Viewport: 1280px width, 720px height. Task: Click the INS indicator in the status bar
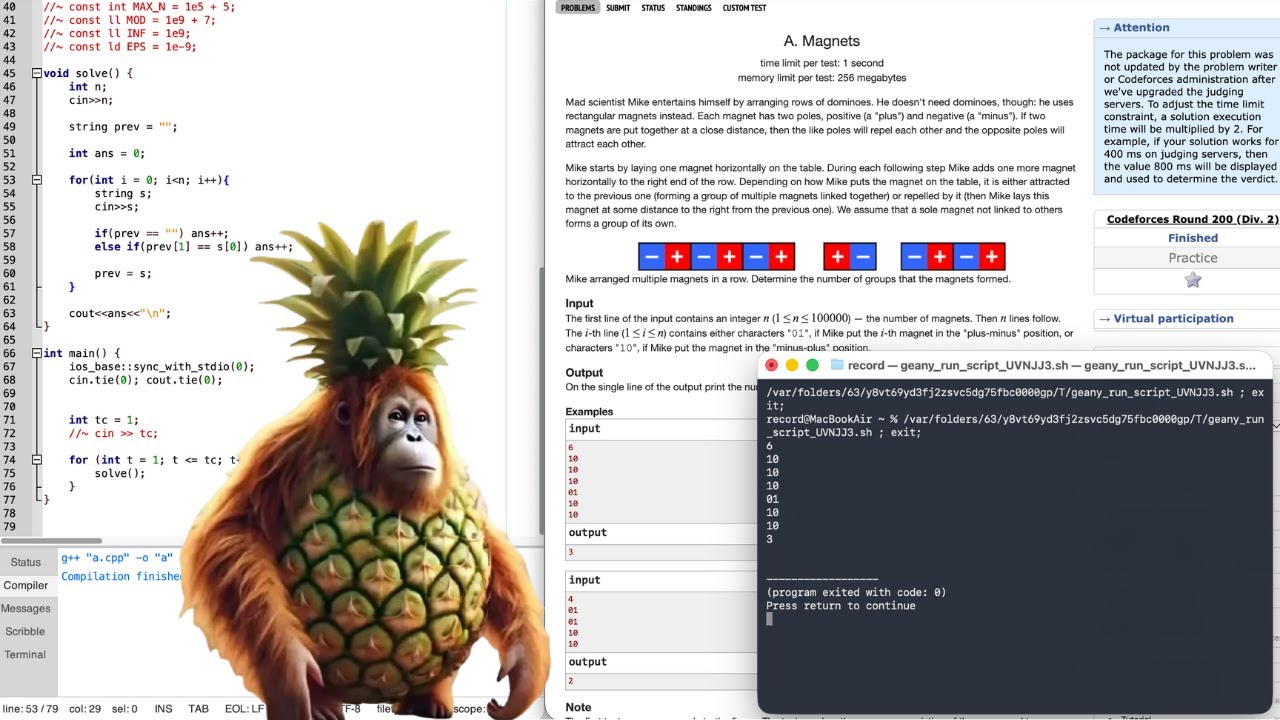(163, 709)
